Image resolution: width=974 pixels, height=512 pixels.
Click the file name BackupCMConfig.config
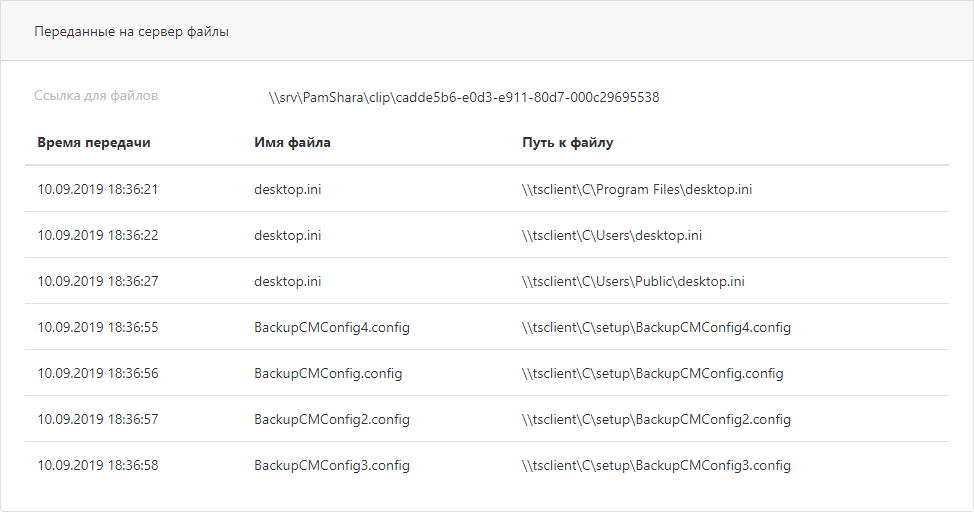tap(328, 373)
